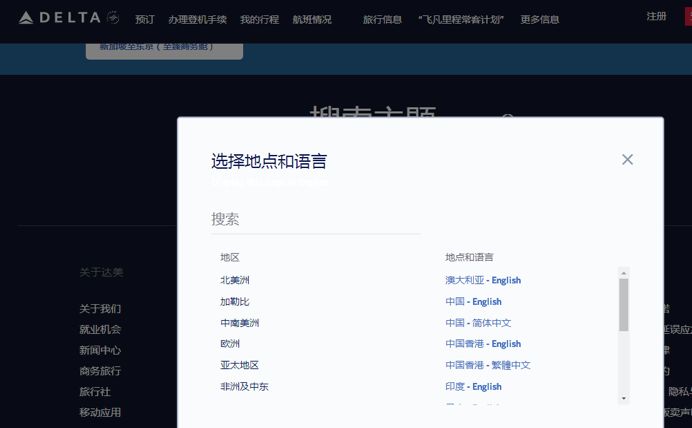Select the 中南美洲 region
This screenshot has height=428, width=692.
pos(240,323)
